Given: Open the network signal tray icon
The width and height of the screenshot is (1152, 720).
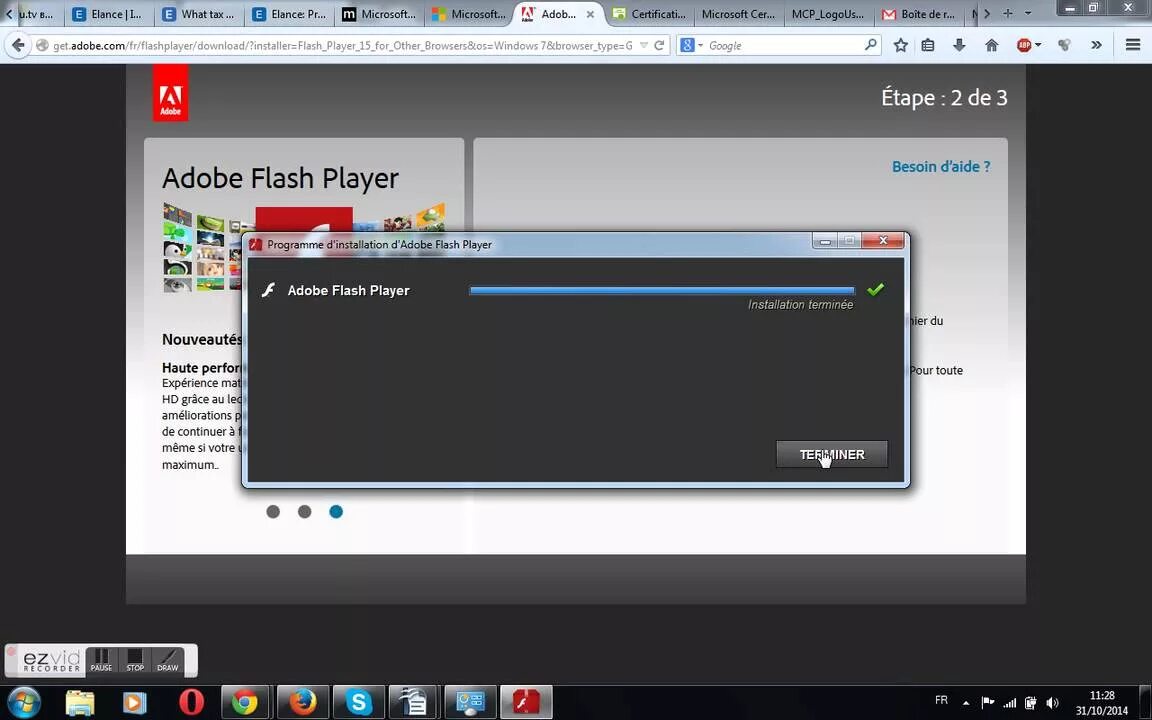Looking at the screenshot, I should pyautogui.click(x=1009, y=703).
